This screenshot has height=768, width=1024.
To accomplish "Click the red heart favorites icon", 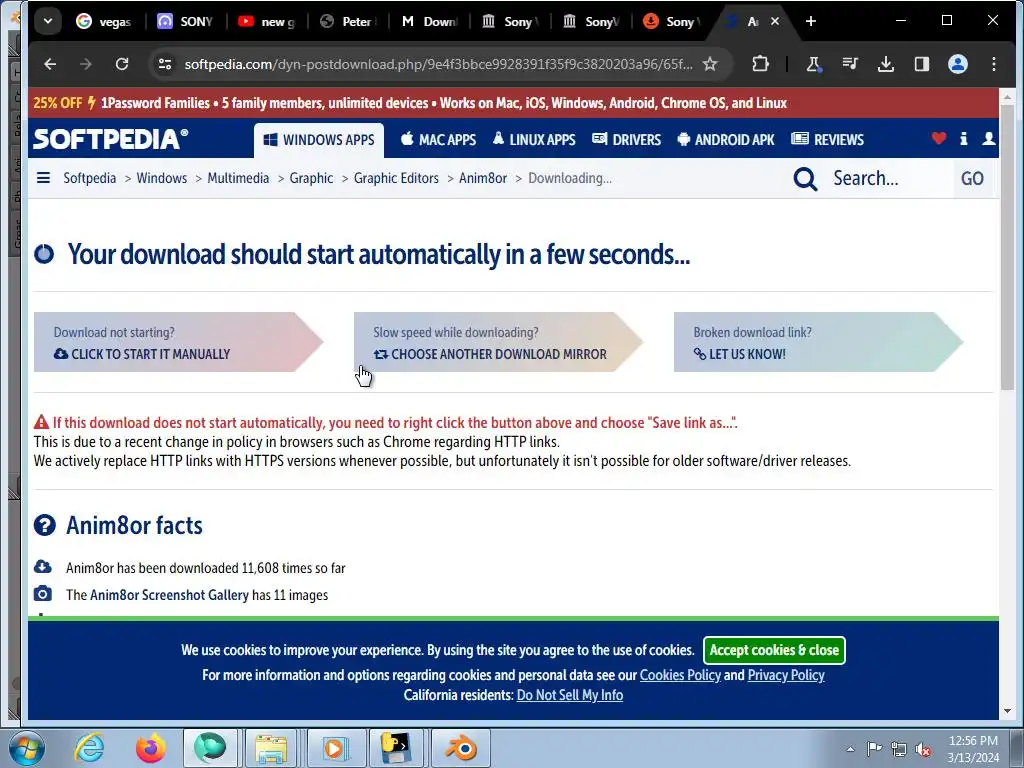I will click(x=938, y=138).
